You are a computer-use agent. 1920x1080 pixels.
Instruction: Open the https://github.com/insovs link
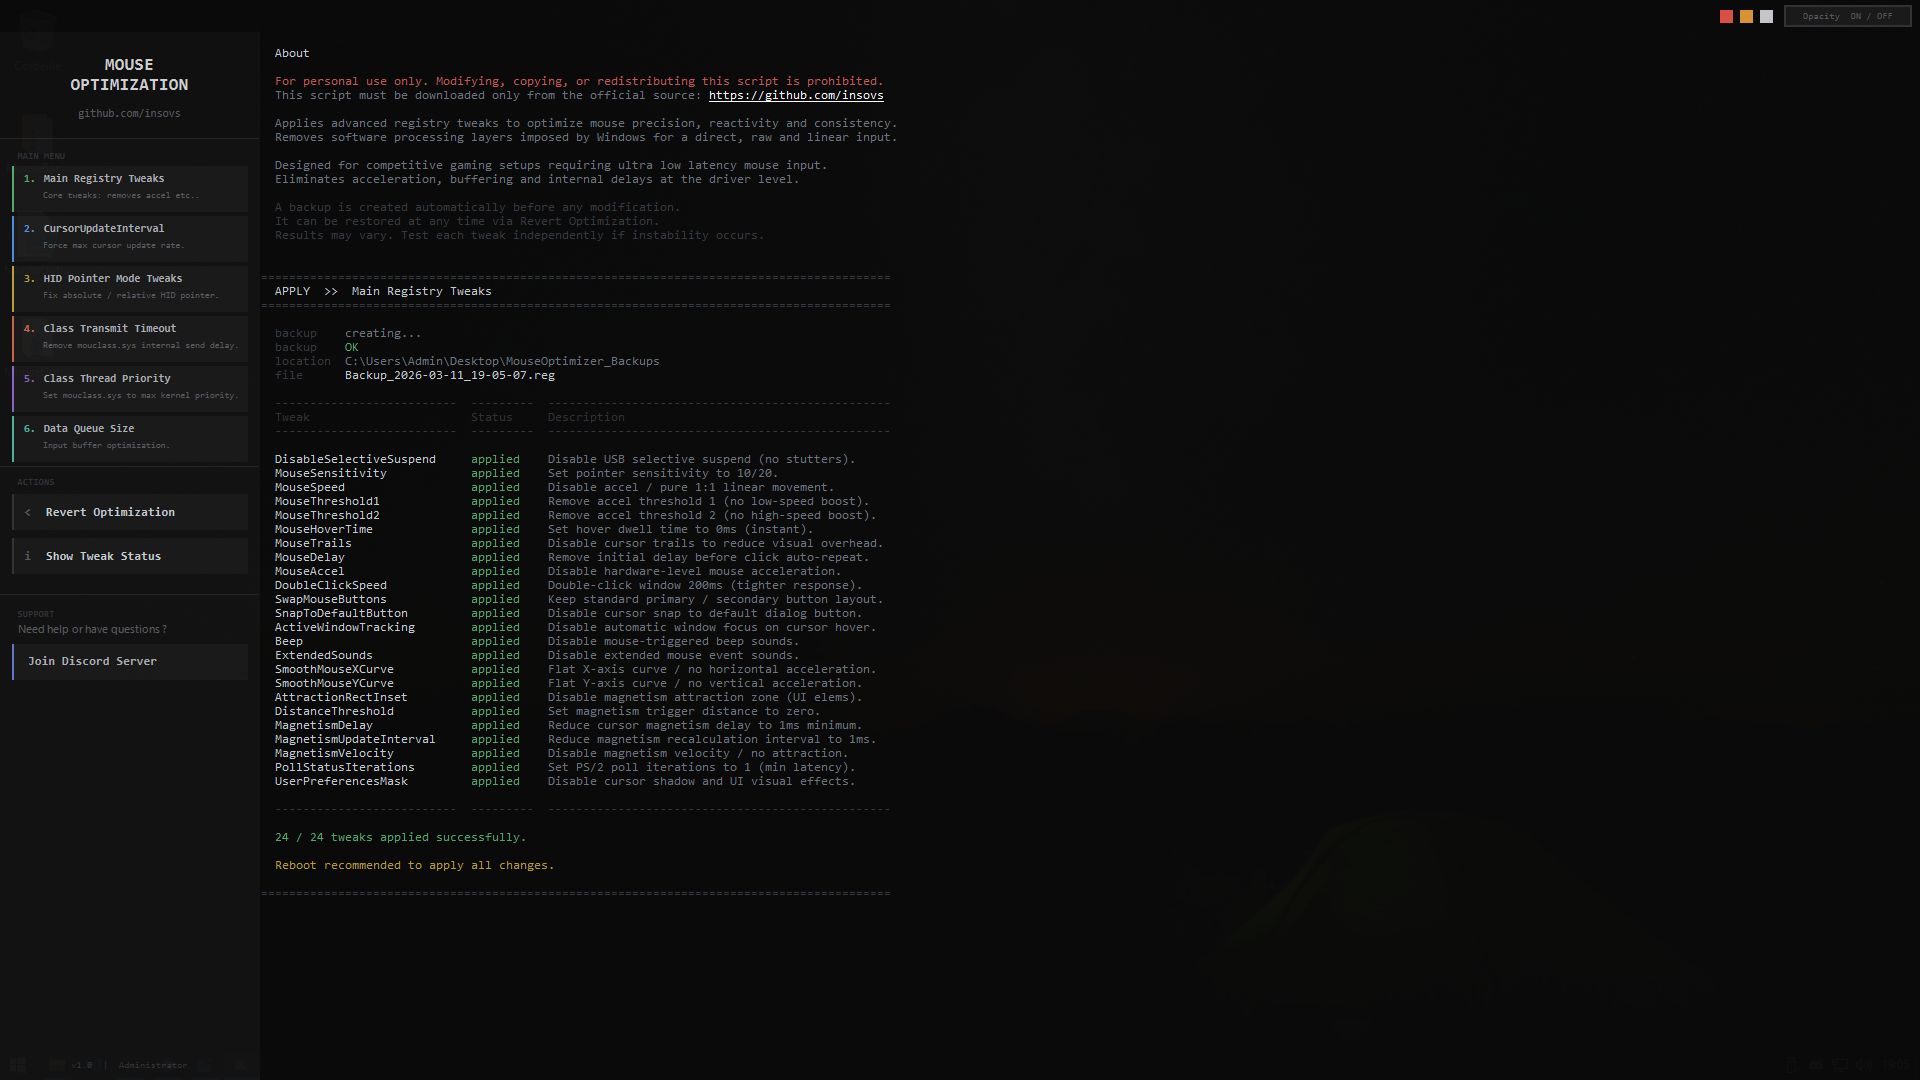(795, 96)
